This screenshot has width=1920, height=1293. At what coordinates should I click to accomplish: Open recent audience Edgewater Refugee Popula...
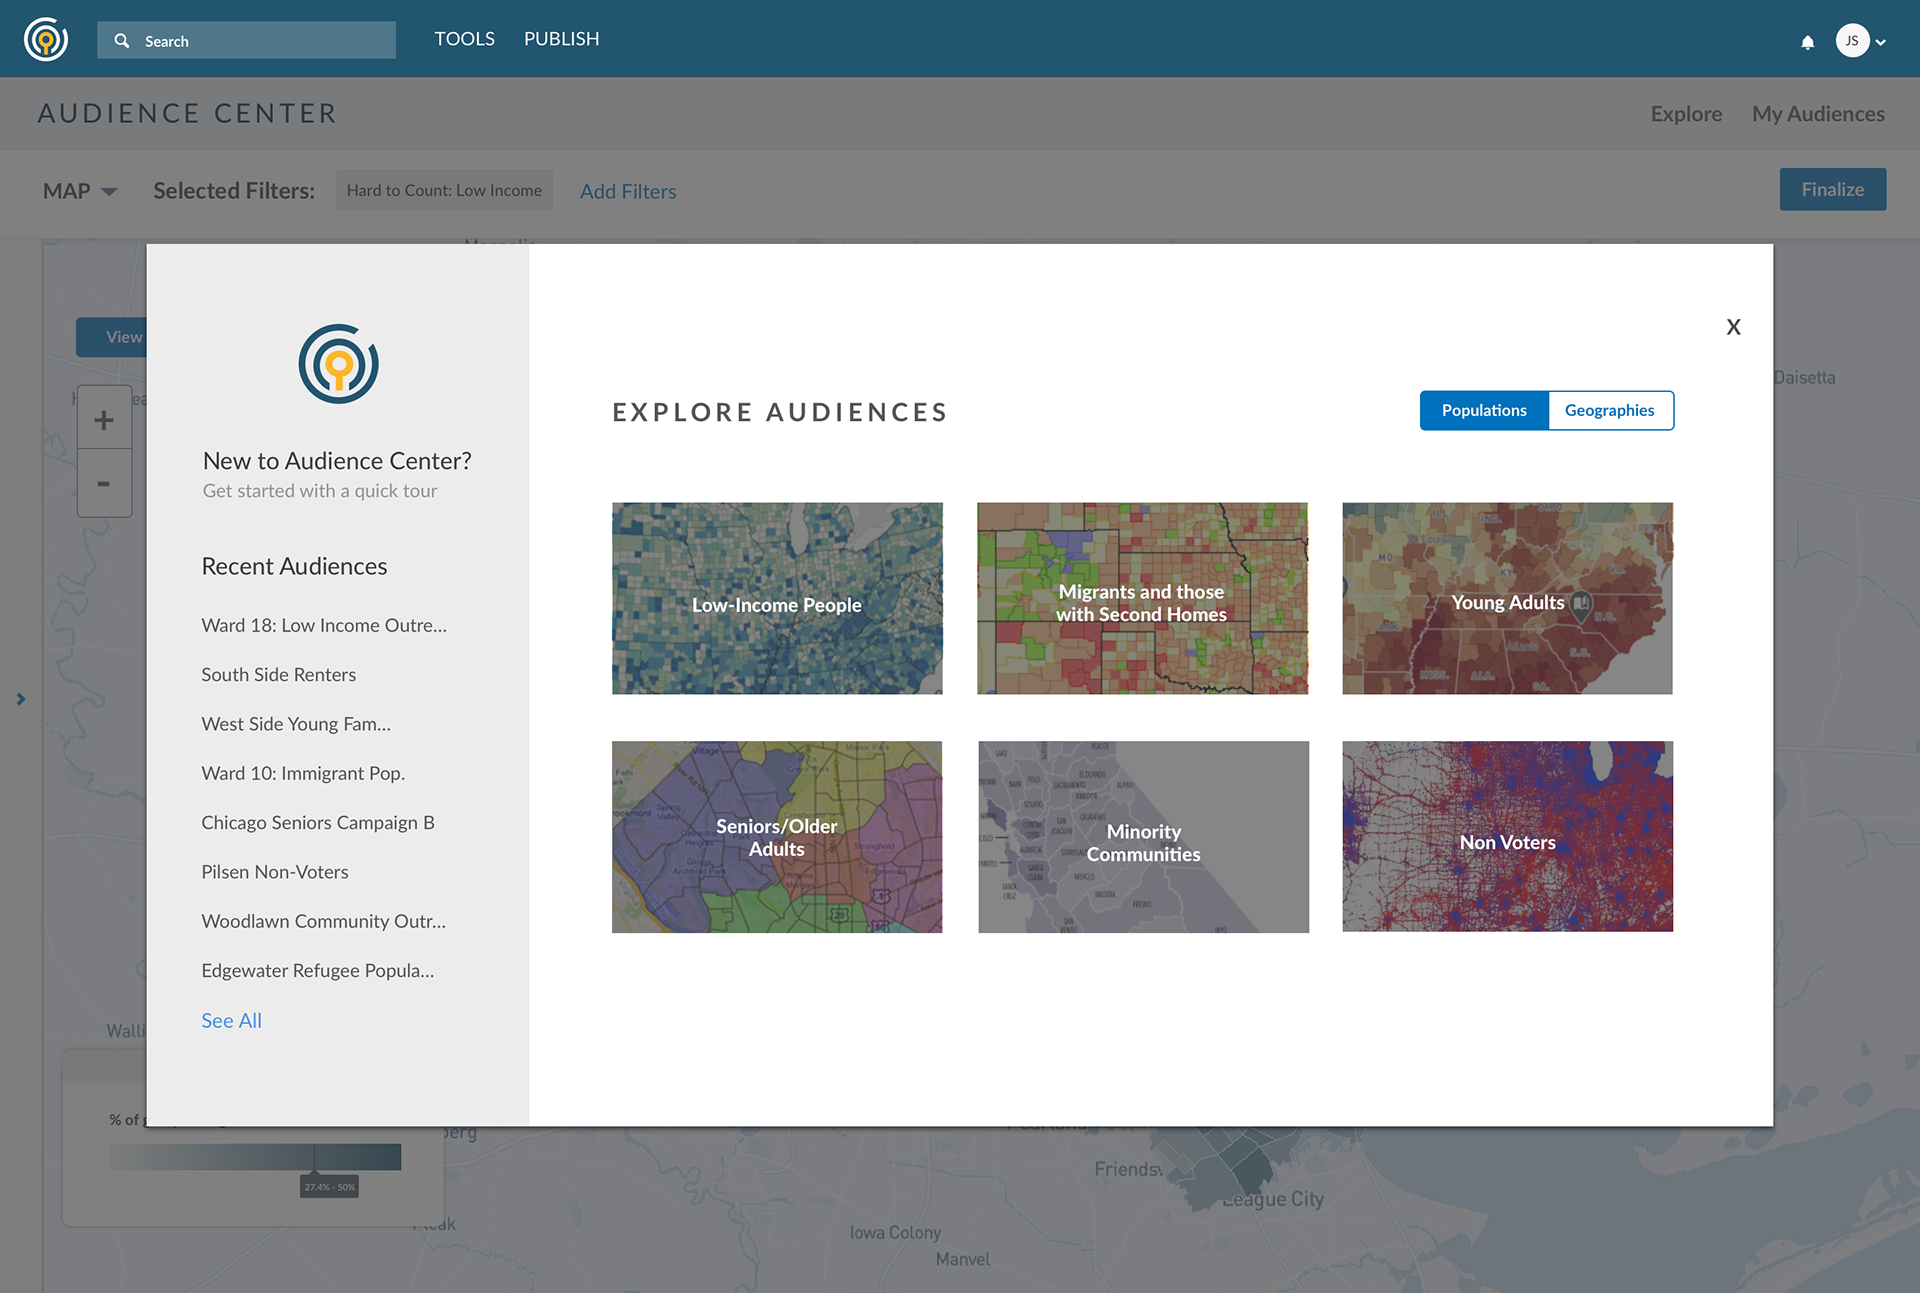click(x=318, y=971)
